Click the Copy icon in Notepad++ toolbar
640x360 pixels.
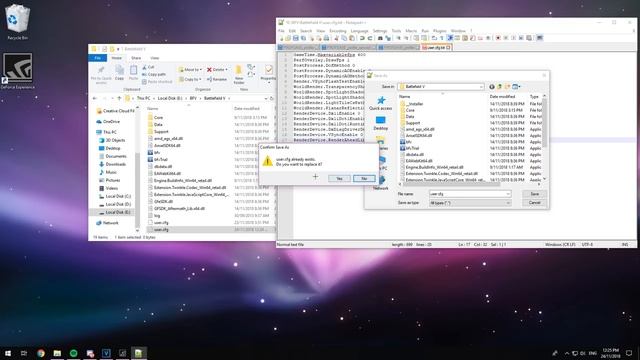344,38
